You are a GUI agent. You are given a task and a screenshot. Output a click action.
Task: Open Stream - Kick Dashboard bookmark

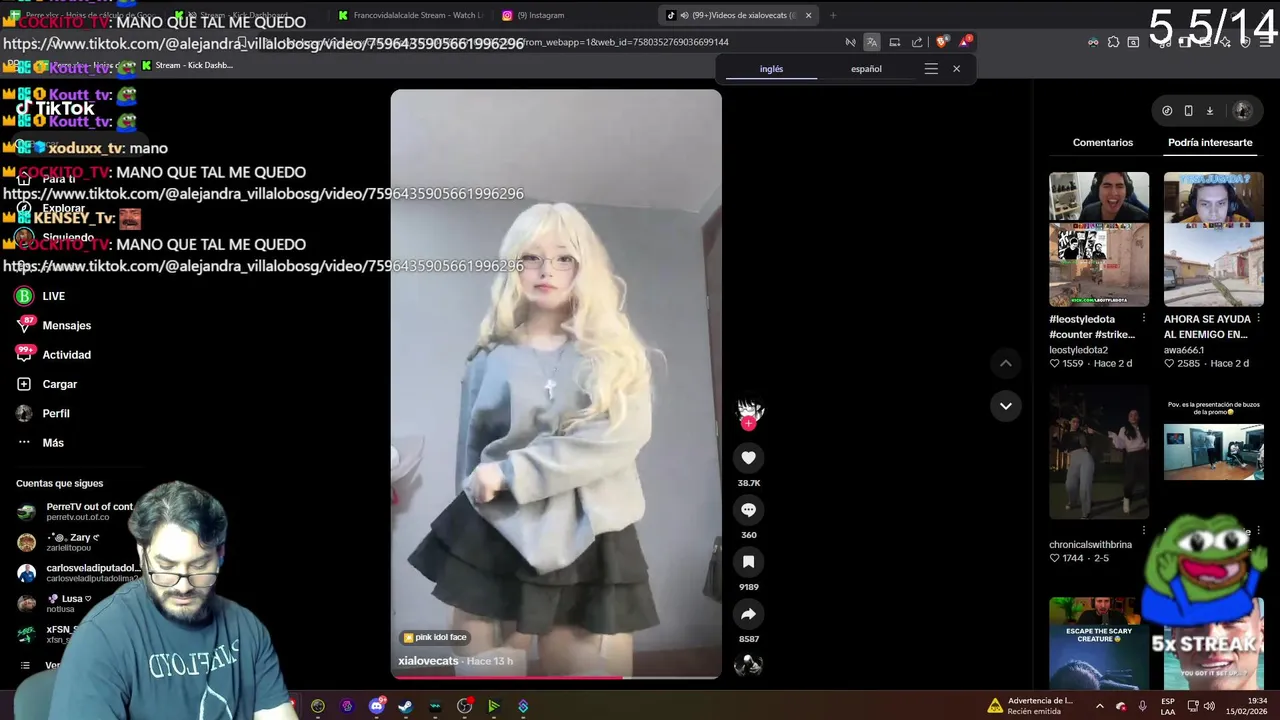(x=187, y=66)
